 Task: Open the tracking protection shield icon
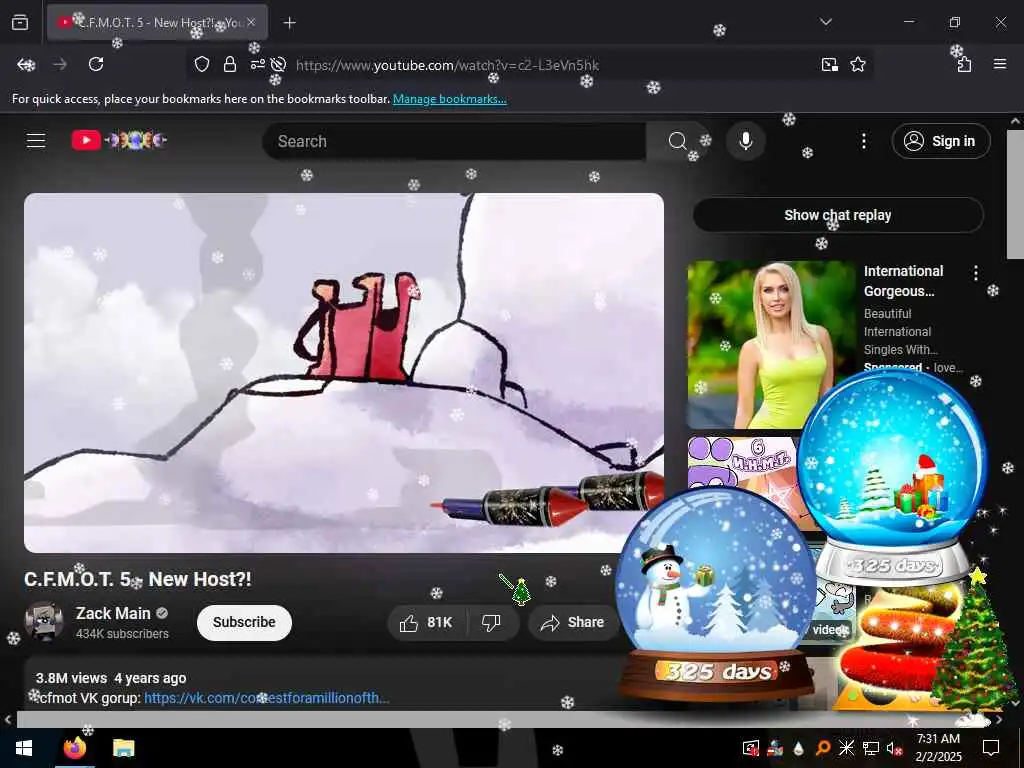[202, 64]
